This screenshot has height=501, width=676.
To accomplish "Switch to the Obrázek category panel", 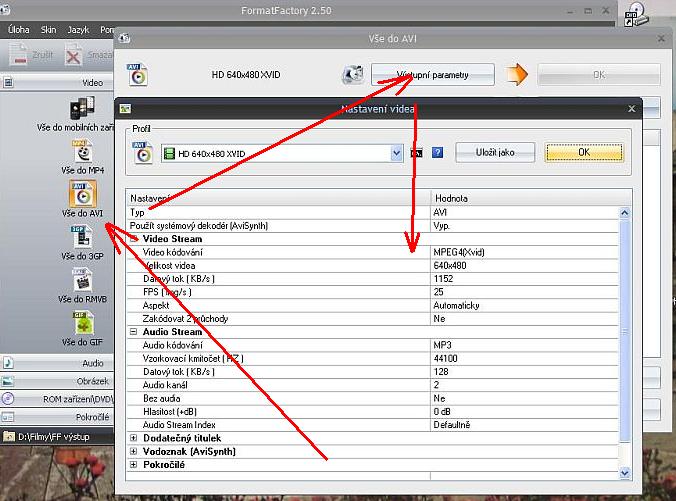I will (x=57, y=381).
